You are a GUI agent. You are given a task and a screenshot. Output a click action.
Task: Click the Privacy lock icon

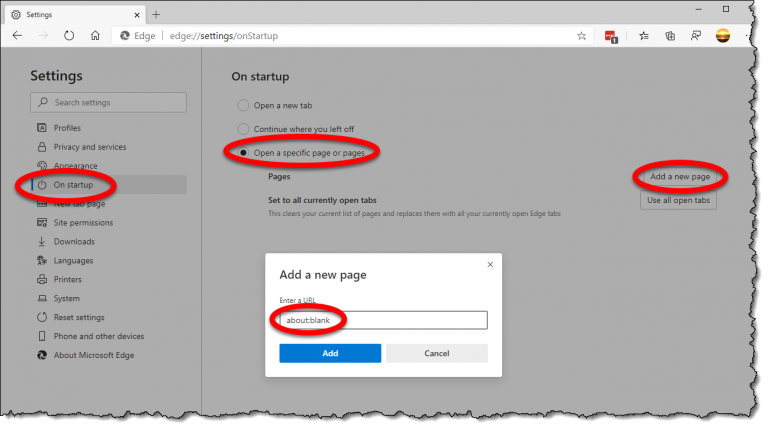42,147
